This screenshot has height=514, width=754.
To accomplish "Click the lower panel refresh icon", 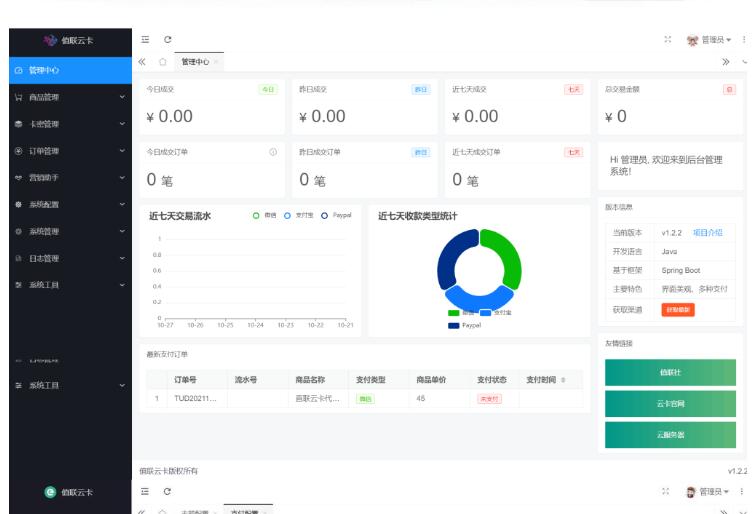I will click(x=167, y=491).
